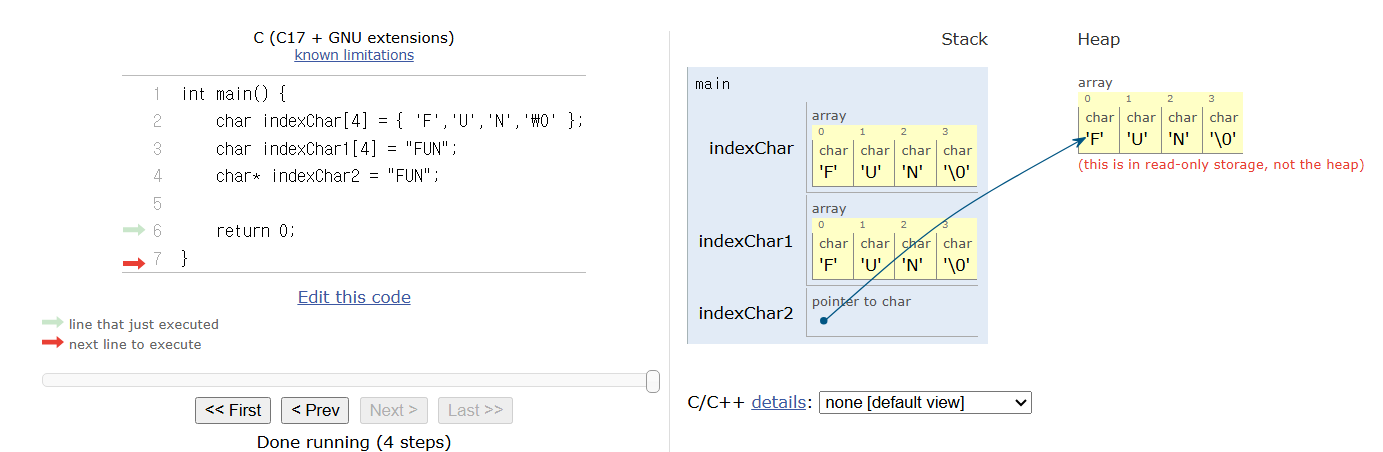This screenshot has width=1383, height=452.
Task: Click 'N' cell in the Heap array
Action: coord(1181,128)
